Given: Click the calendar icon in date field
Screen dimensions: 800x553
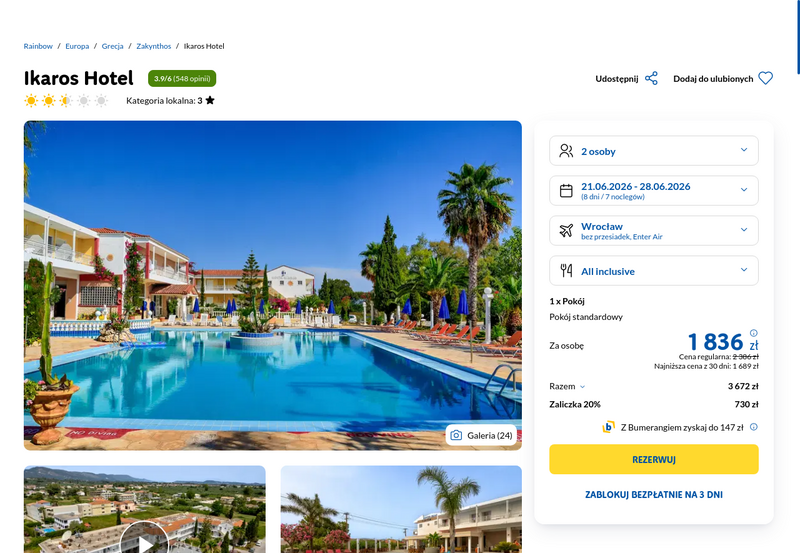Looking at the screenshot, I should 566,191.
